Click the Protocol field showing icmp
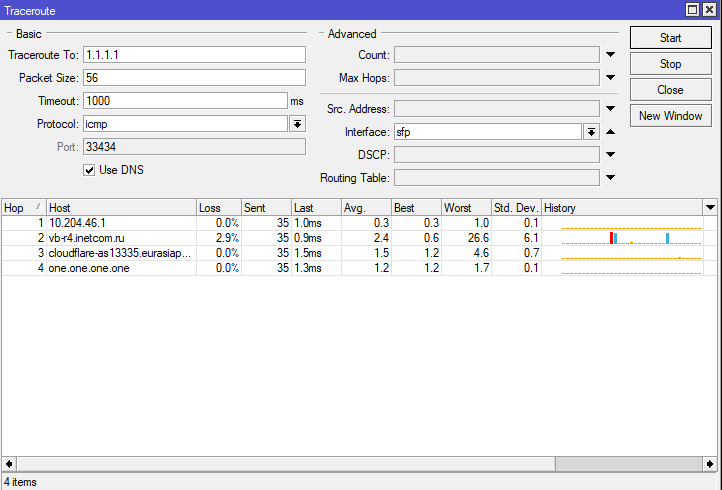This screenshot has width=722, height=490. tap(186, 124)
